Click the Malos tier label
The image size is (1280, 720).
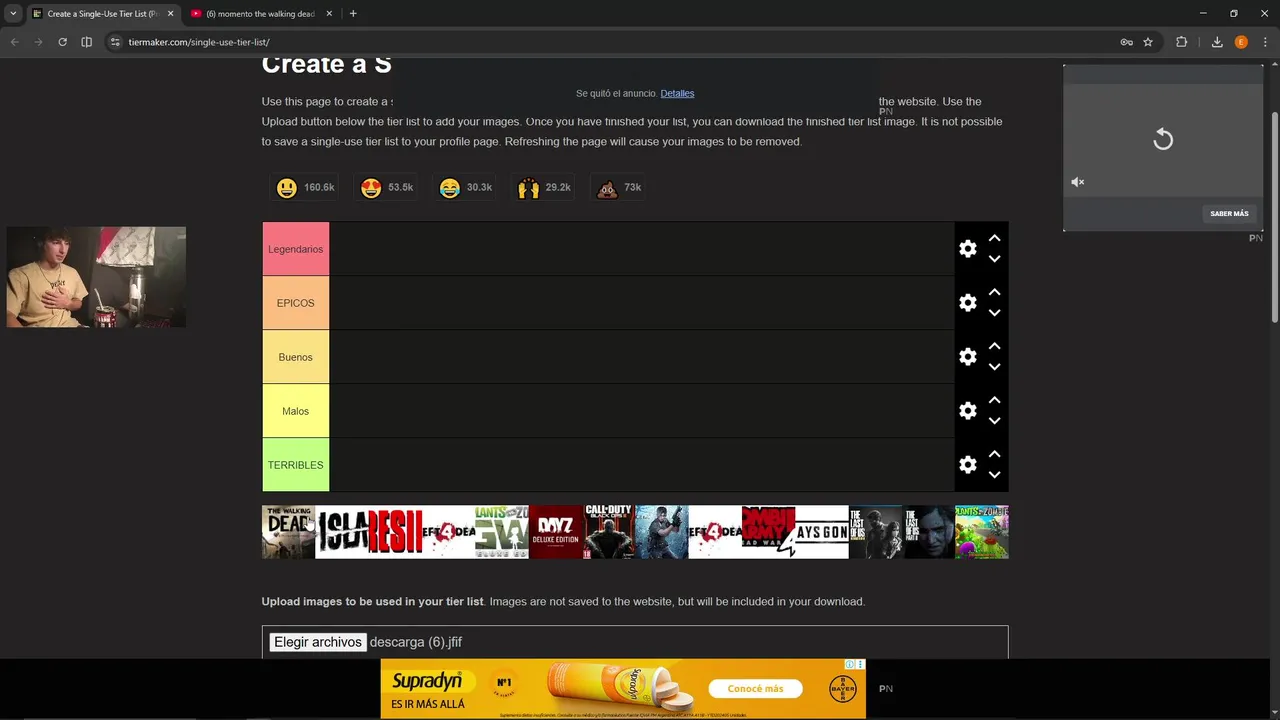295,411
